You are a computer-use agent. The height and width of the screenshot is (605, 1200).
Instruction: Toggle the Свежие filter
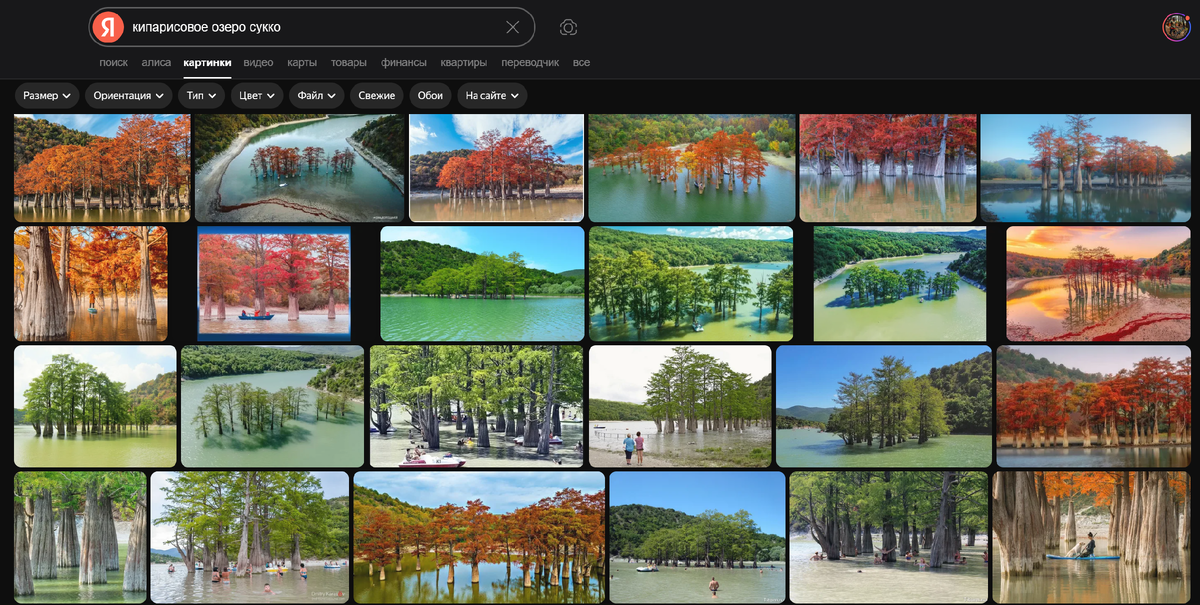click(377, 96)
